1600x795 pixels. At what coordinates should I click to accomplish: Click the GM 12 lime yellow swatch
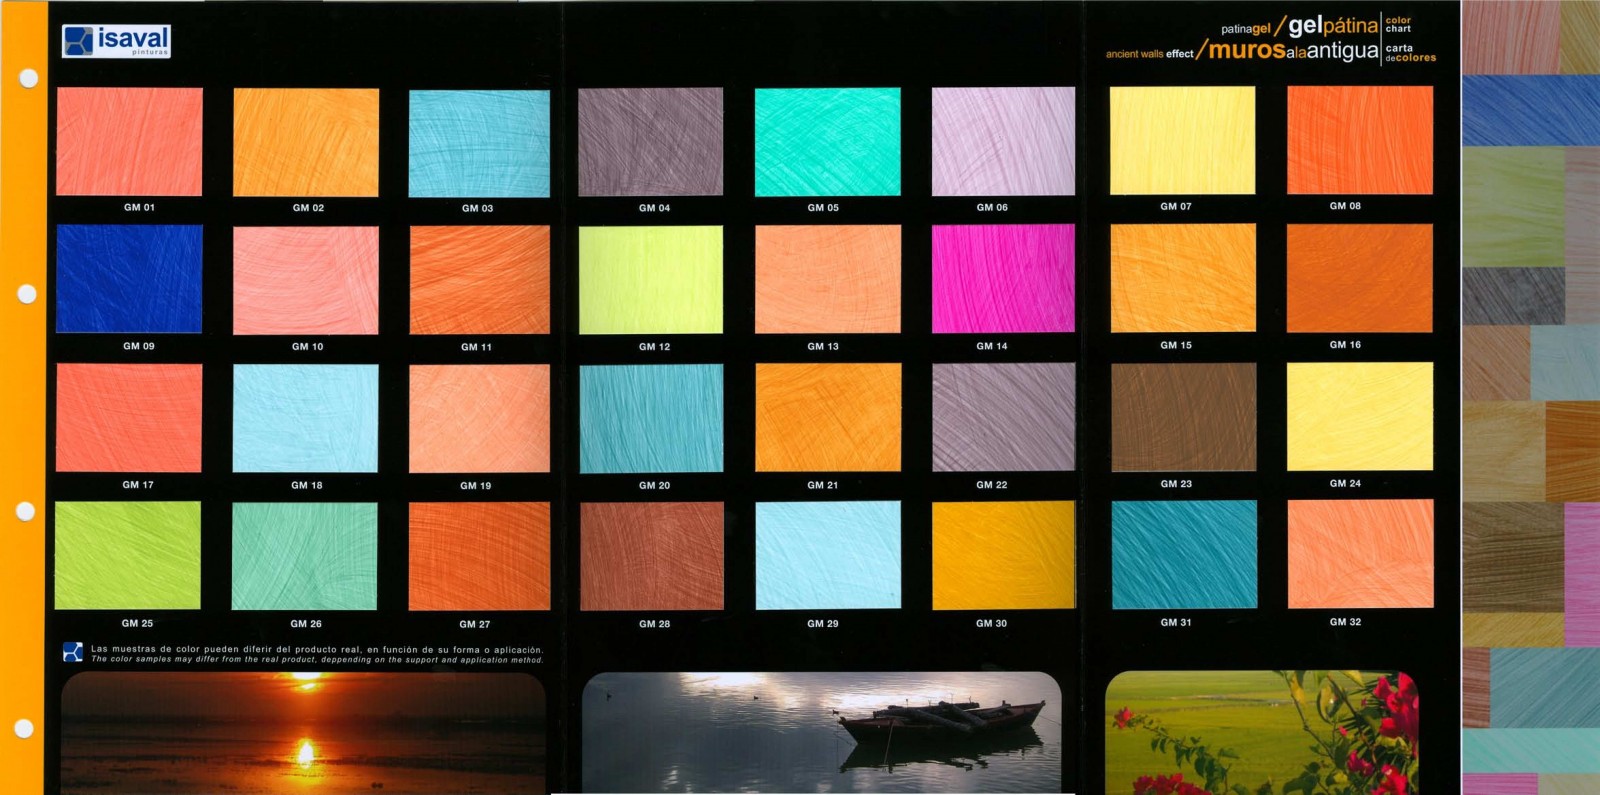click(651, 279)
